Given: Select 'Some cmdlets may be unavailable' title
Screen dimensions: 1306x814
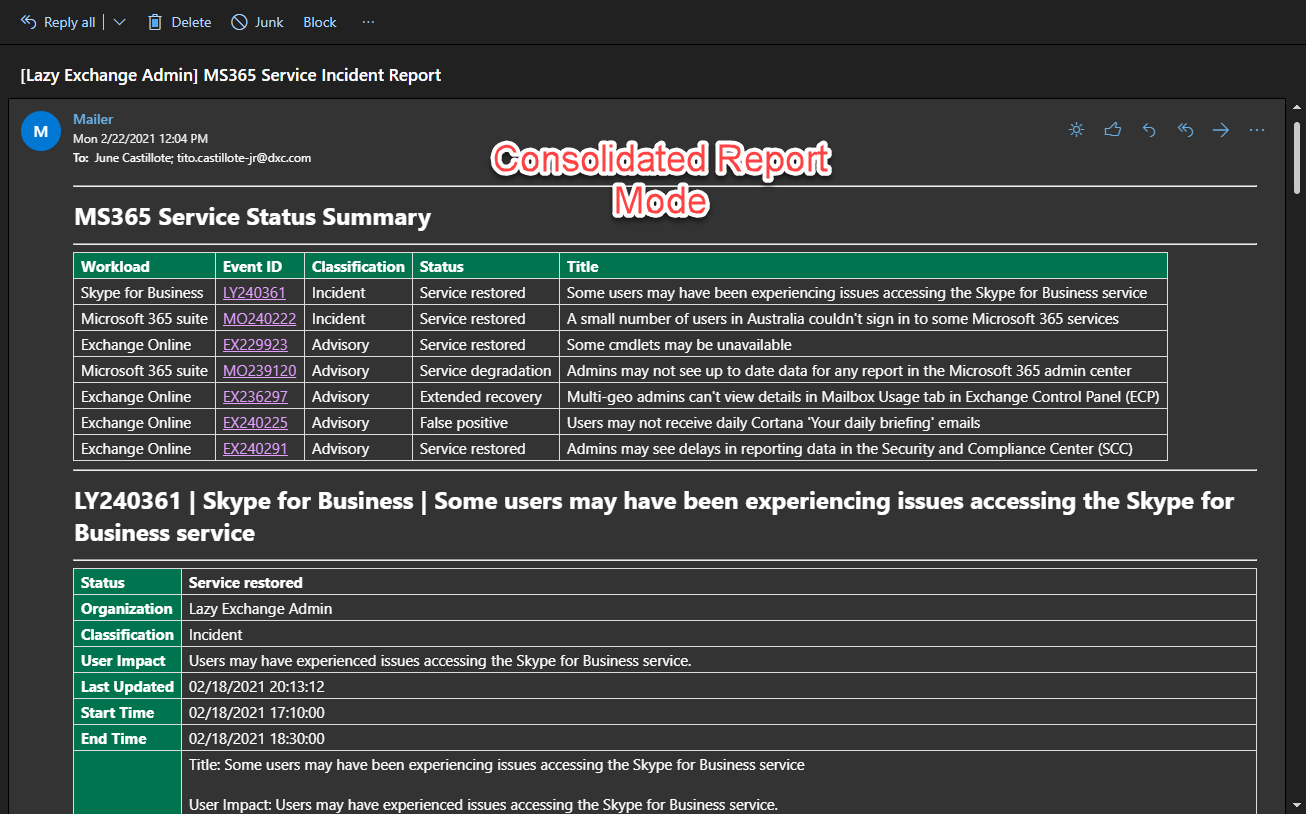Looking at the screenshot, I should tap(863, 345).
